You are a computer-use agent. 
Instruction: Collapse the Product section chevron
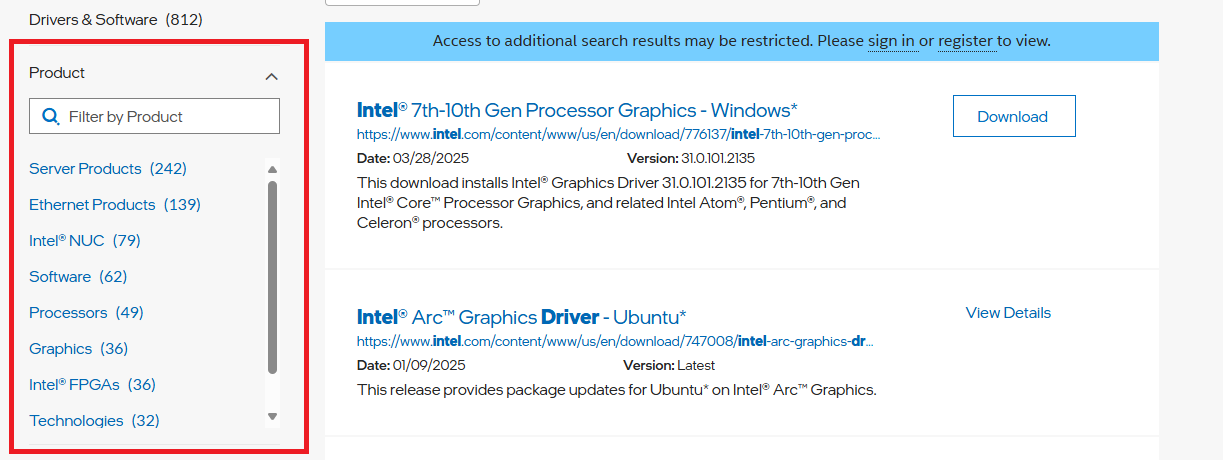pyautogui.click(x=271, y=75)
